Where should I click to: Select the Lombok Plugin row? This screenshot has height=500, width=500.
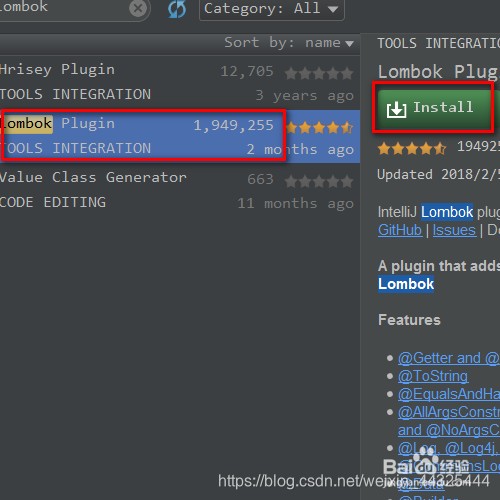point(180,136)
